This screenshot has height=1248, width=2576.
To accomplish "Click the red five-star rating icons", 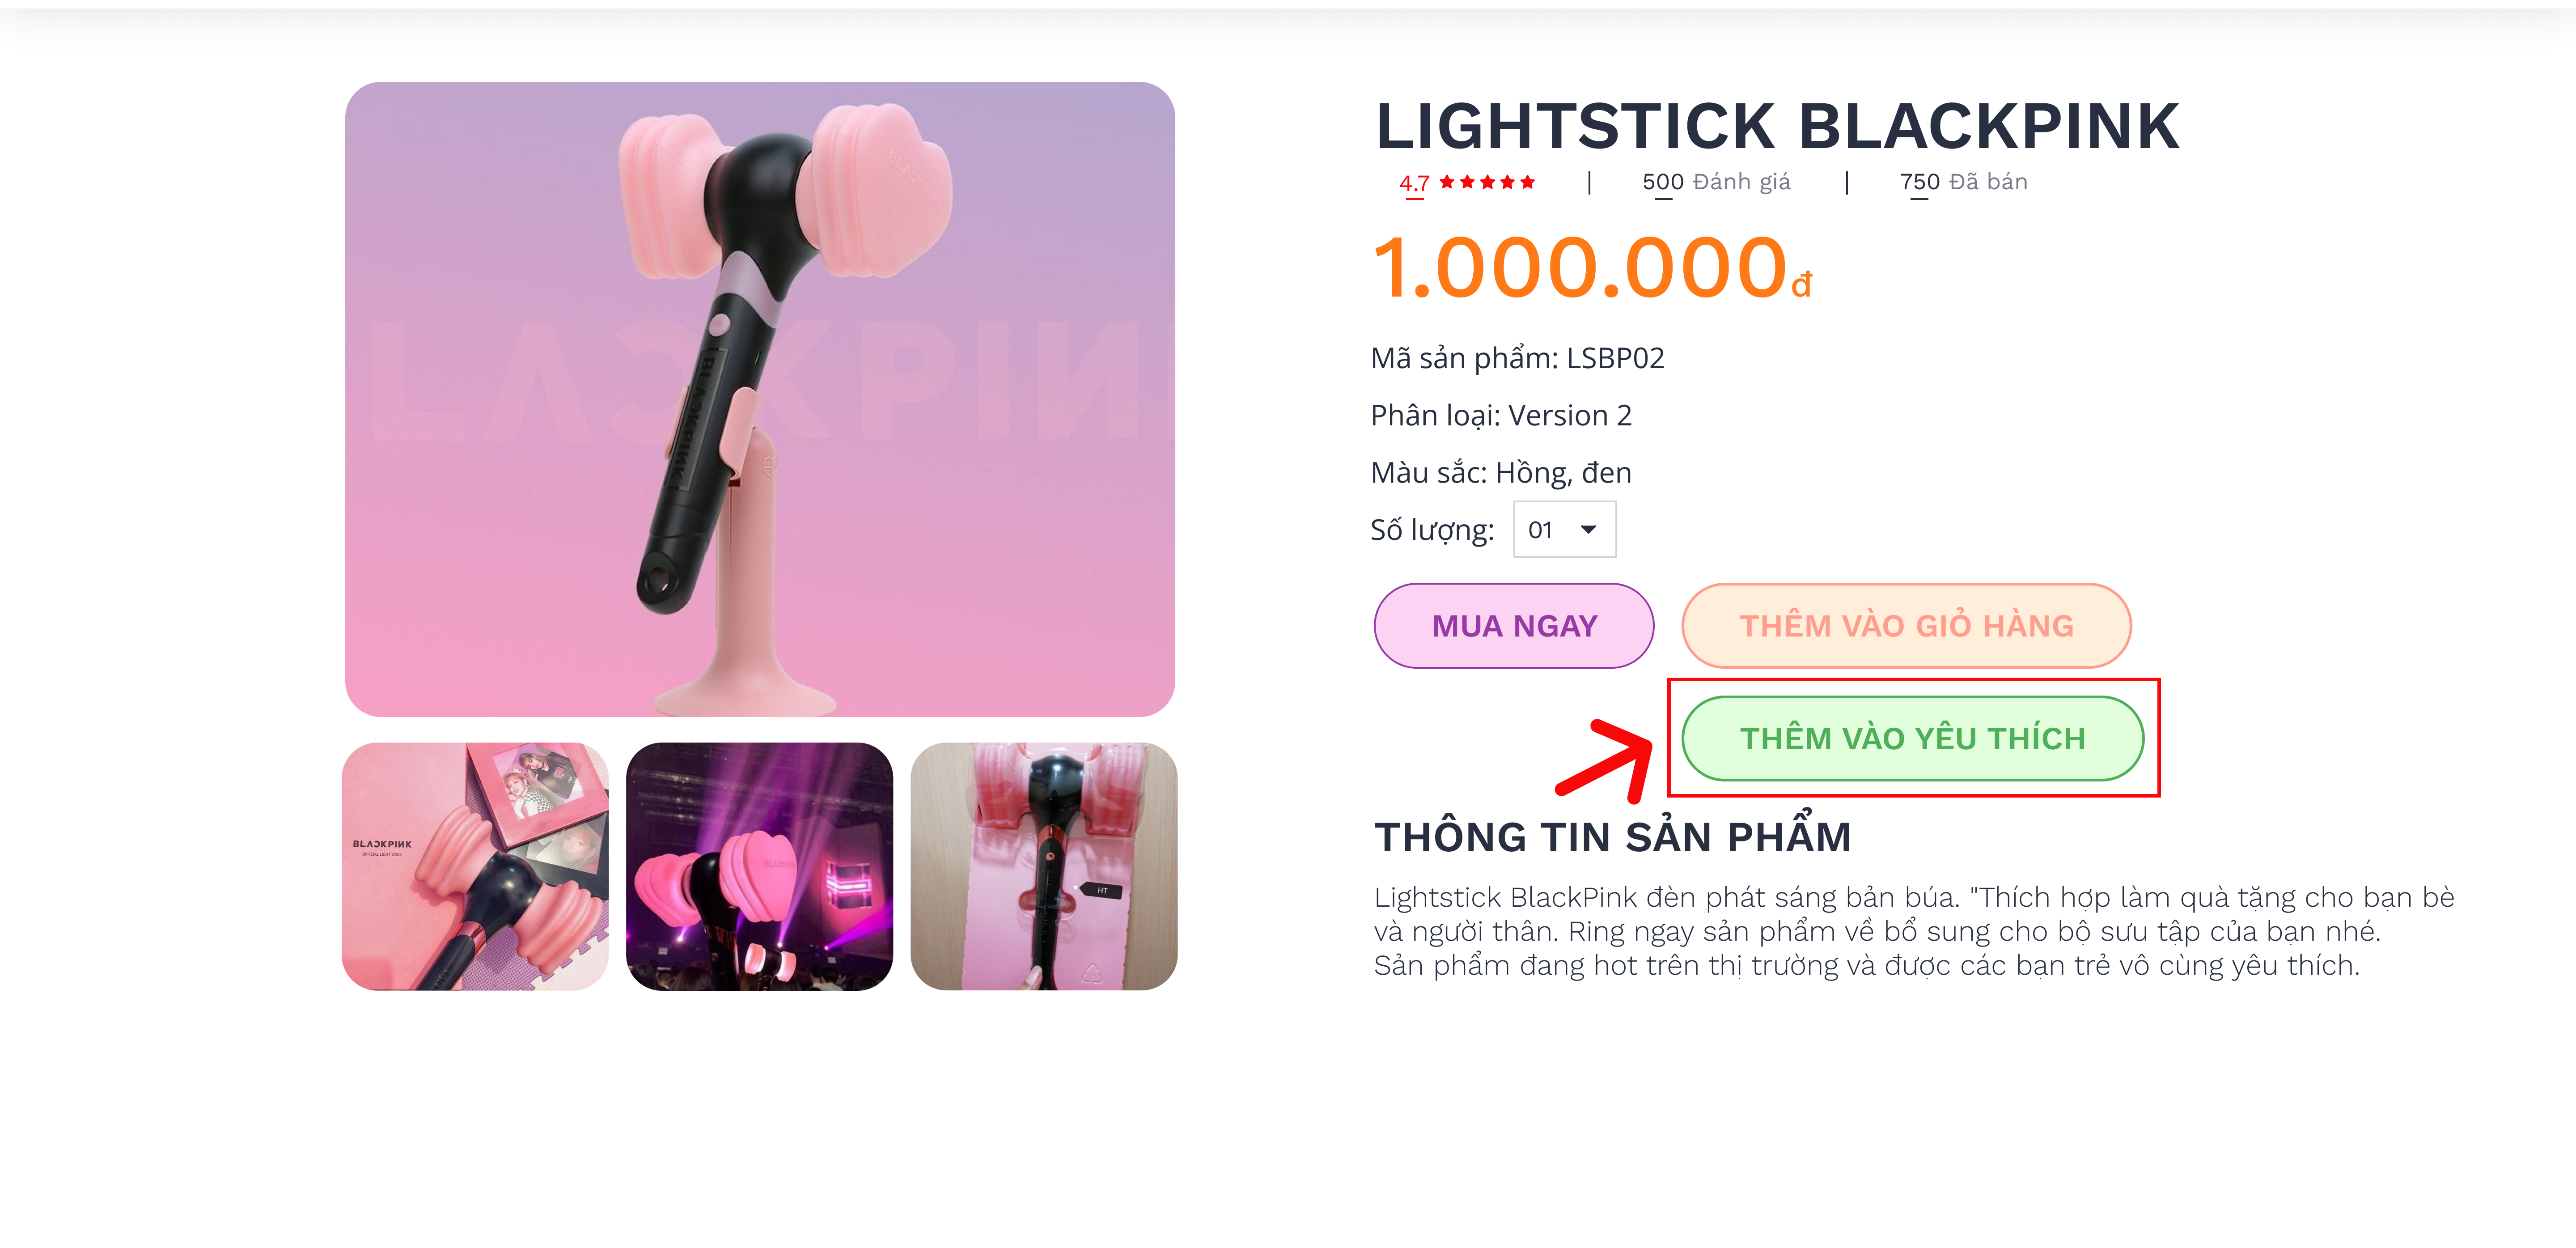I will click(x=1486, y=182).
